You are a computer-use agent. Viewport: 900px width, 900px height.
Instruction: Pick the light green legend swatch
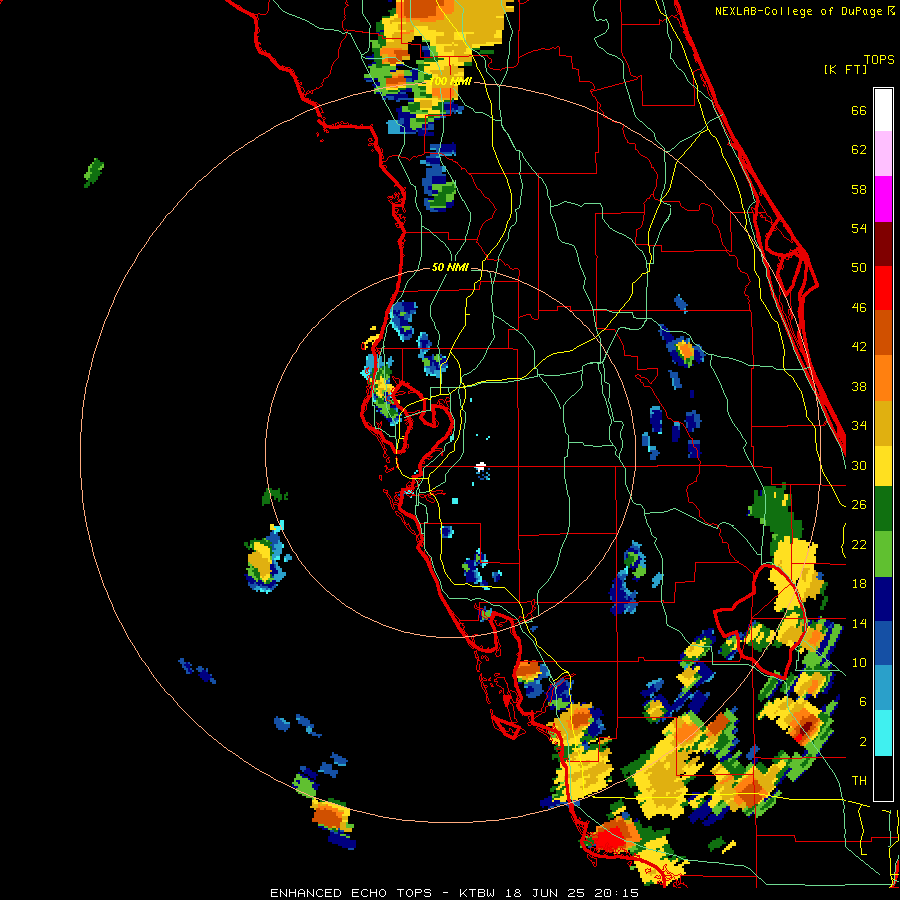click(x=883, y=554)
